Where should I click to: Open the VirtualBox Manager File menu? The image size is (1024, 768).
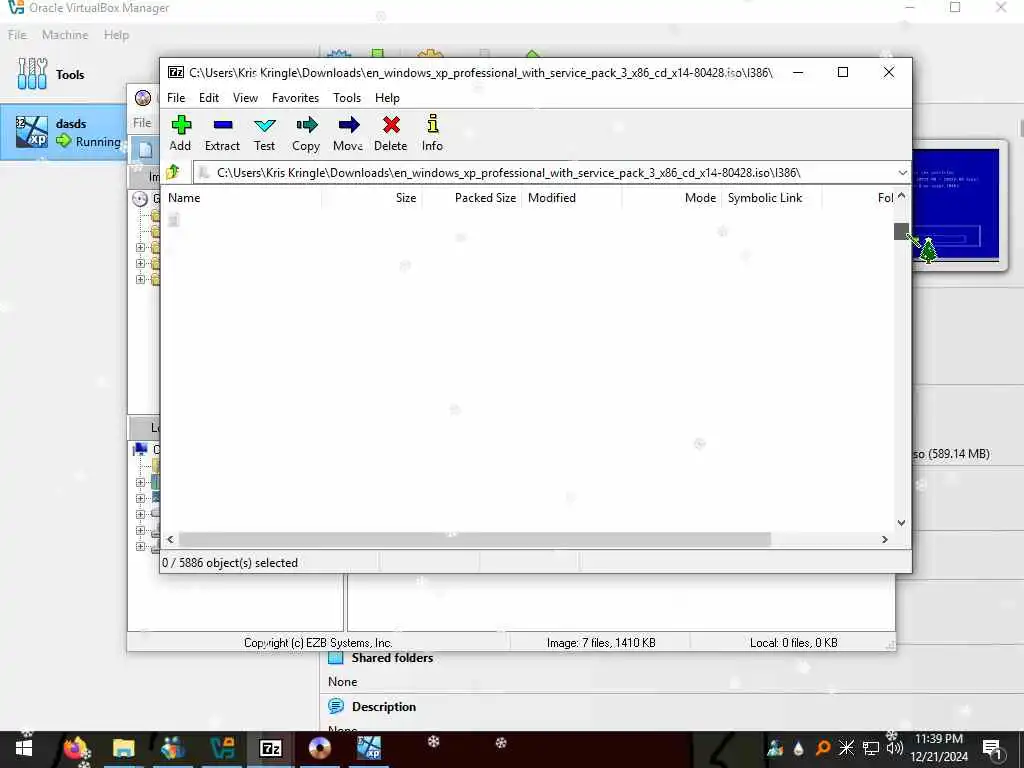coord(17,35)
